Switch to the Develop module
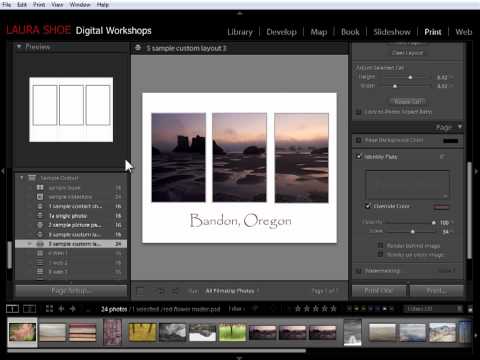 pyautogui.click(x=281, y=32)
